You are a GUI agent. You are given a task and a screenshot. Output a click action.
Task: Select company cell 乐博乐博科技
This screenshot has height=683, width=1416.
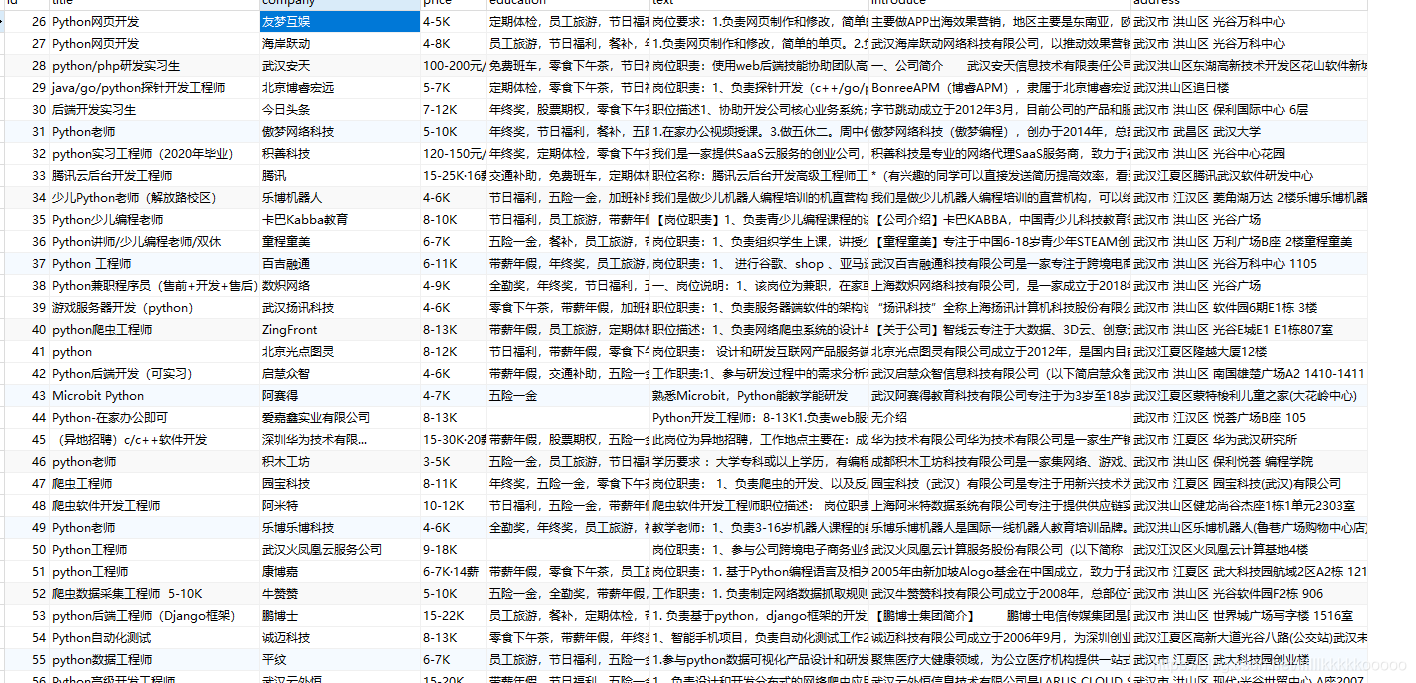339,527
